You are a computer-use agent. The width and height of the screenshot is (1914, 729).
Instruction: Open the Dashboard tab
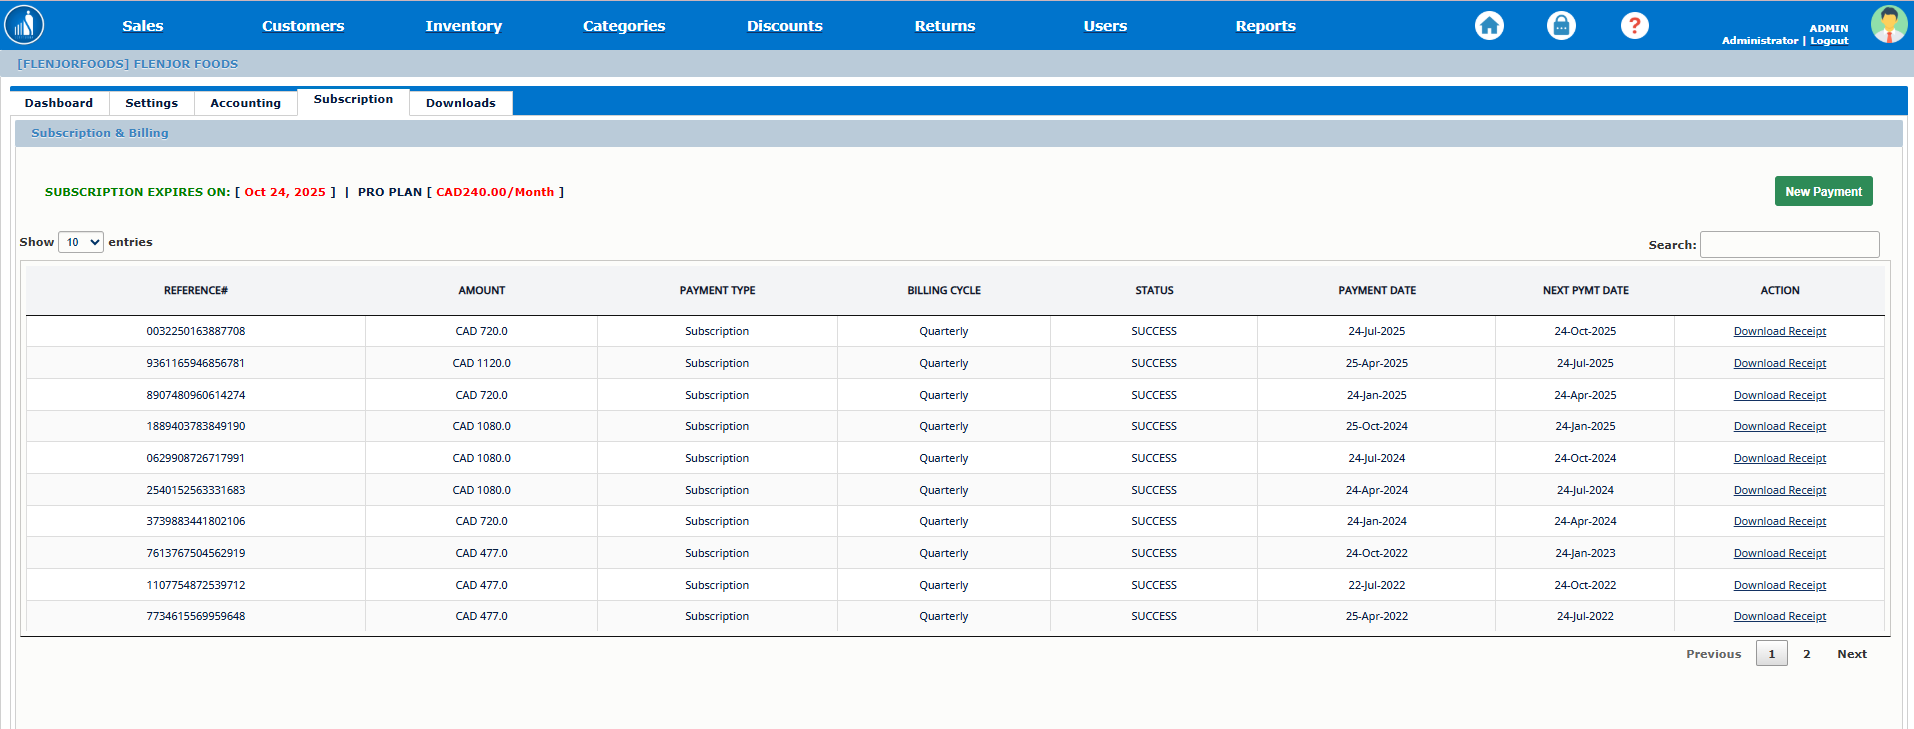(59, 103)
